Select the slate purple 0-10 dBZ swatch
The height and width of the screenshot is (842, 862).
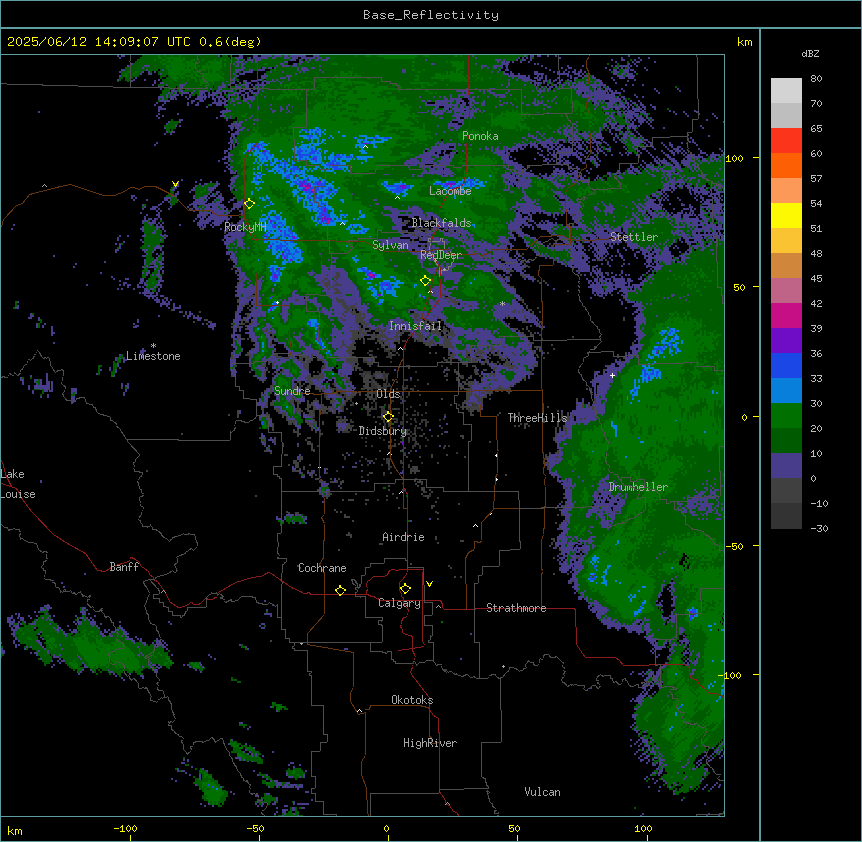pos(786,466)
